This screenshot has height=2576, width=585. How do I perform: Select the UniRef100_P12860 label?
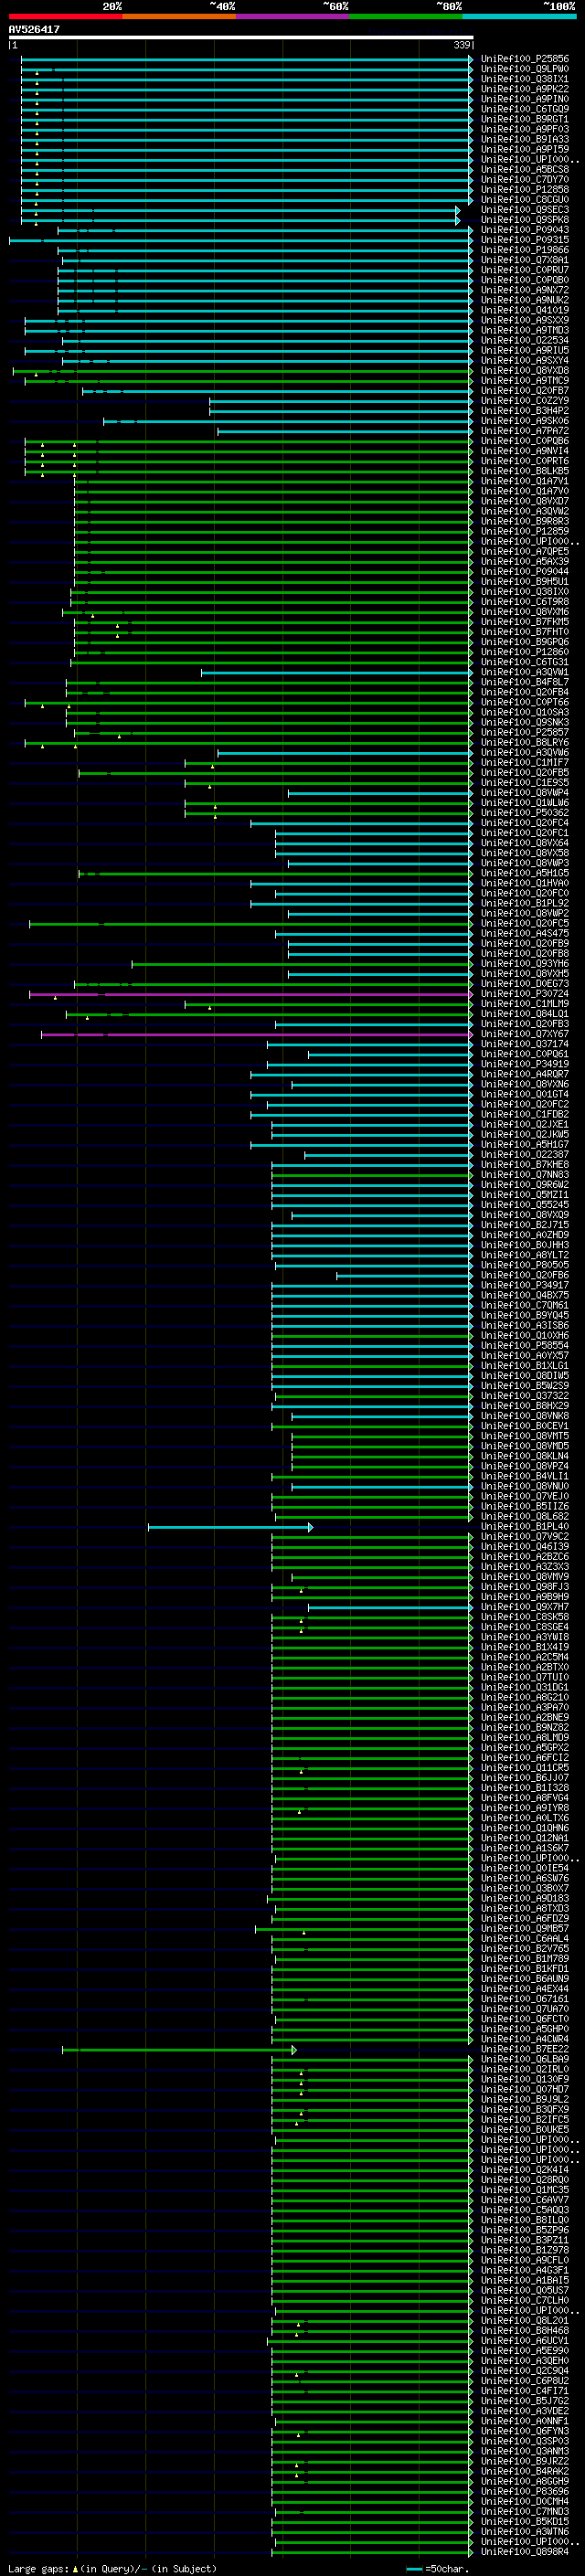click(525, 652)
